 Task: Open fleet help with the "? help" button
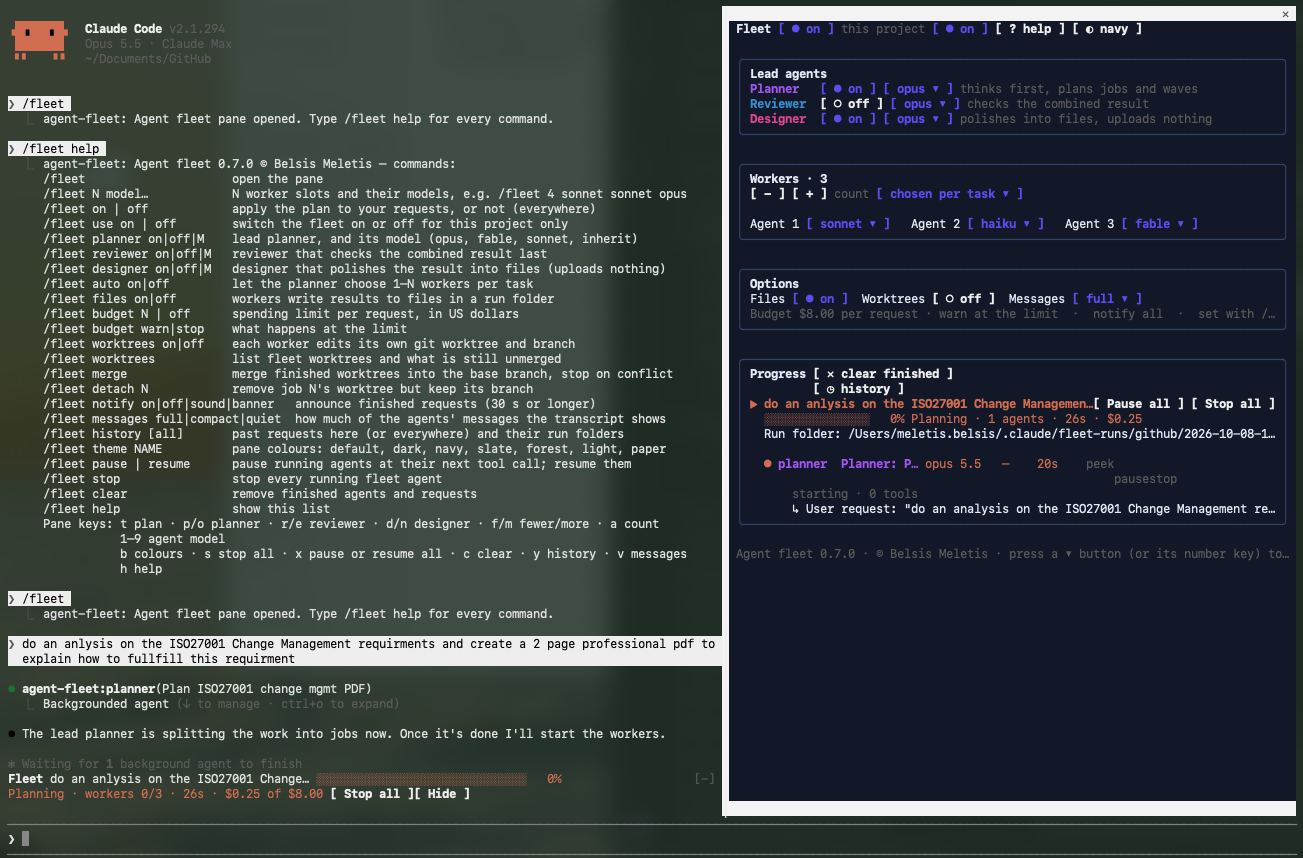coord(1030,29)
